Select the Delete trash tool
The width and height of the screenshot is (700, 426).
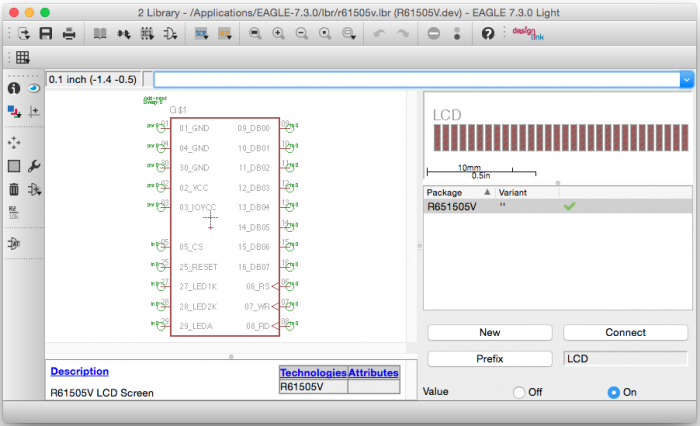tap(14, 189)
